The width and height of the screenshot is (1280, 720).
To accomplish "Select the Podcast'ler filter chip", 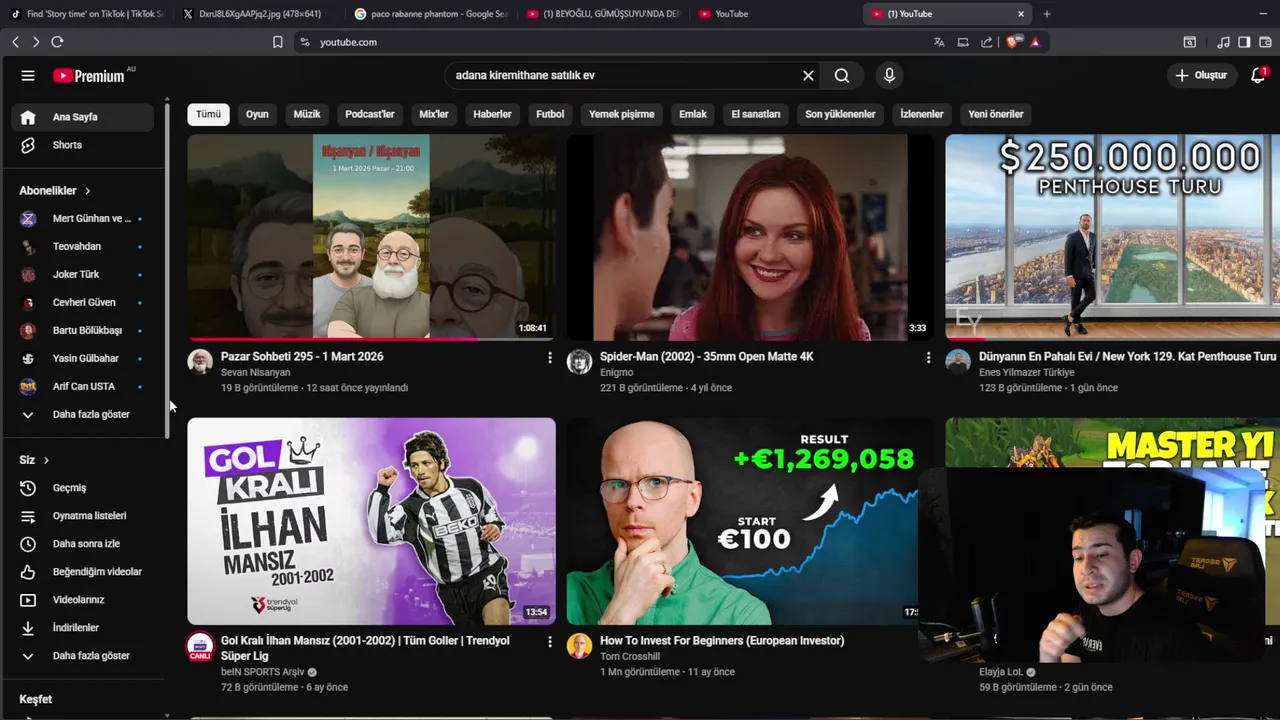I will 370,114.
